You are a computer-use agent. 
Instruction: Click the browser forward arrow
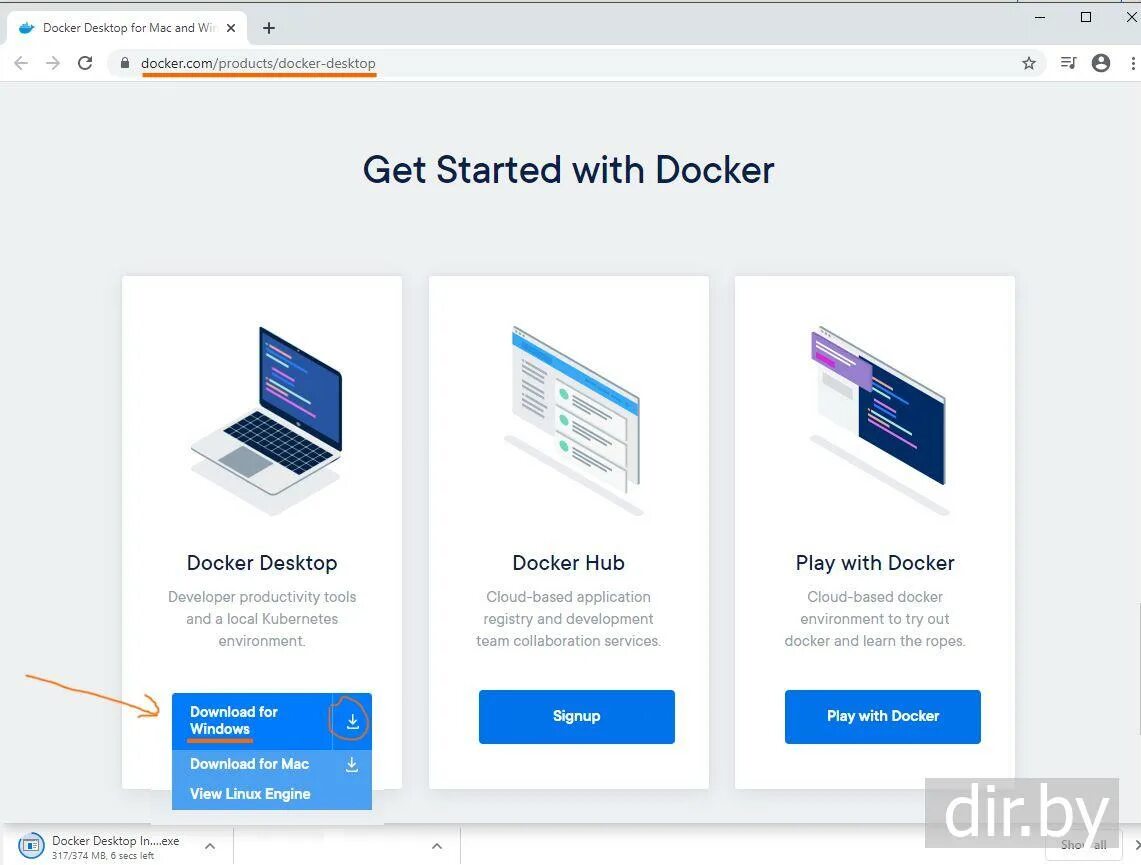(x=52, y=63)
